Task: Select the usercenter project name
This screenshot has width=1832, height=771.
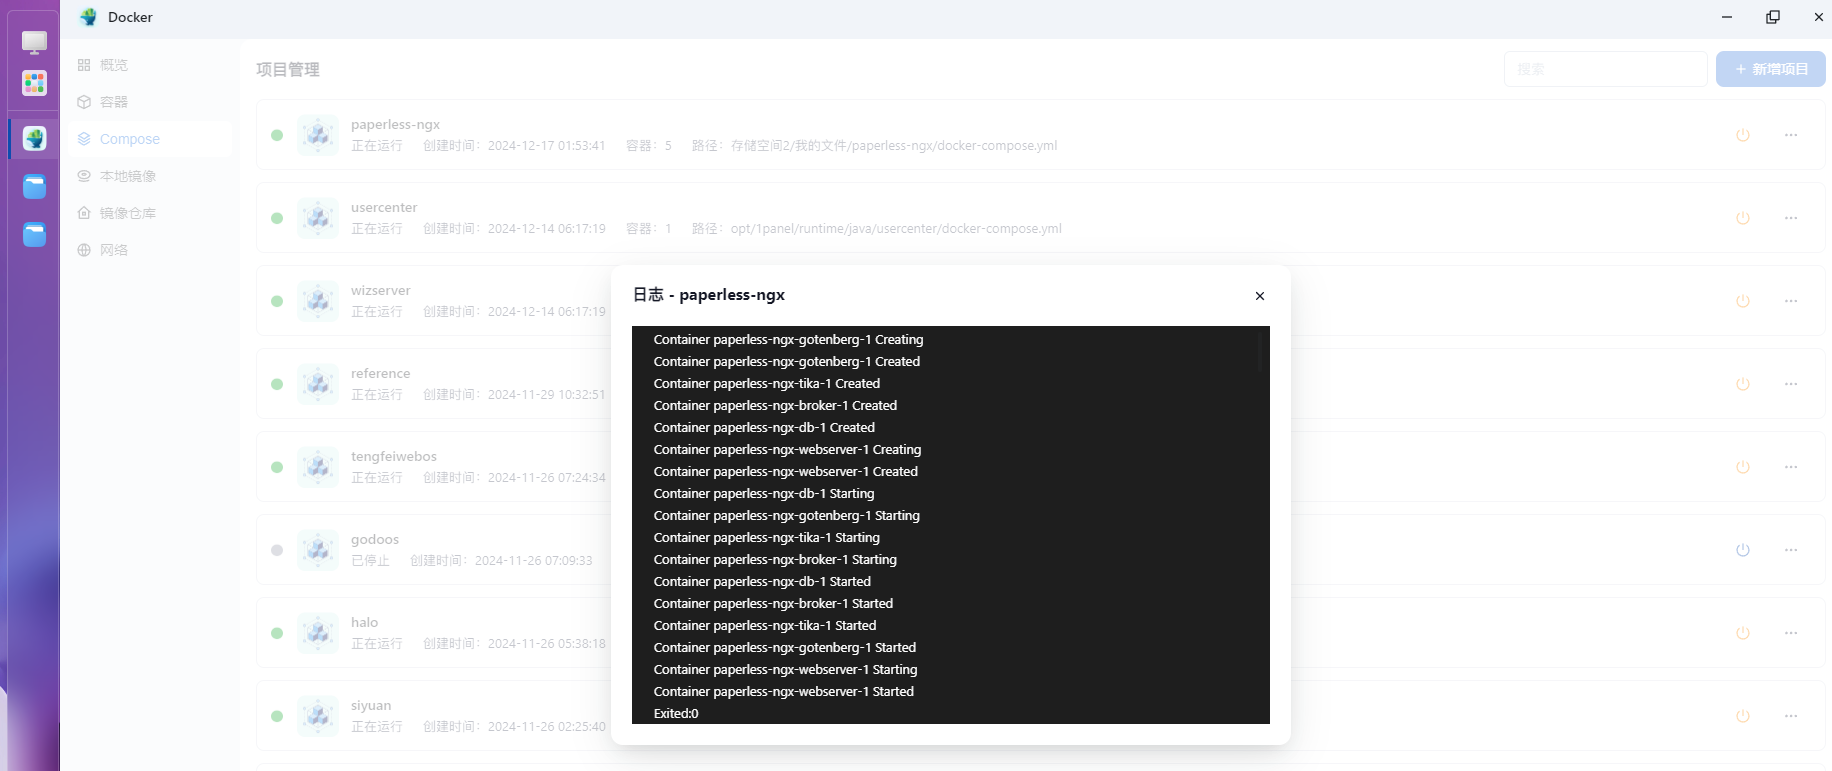Action: (384, 208)
